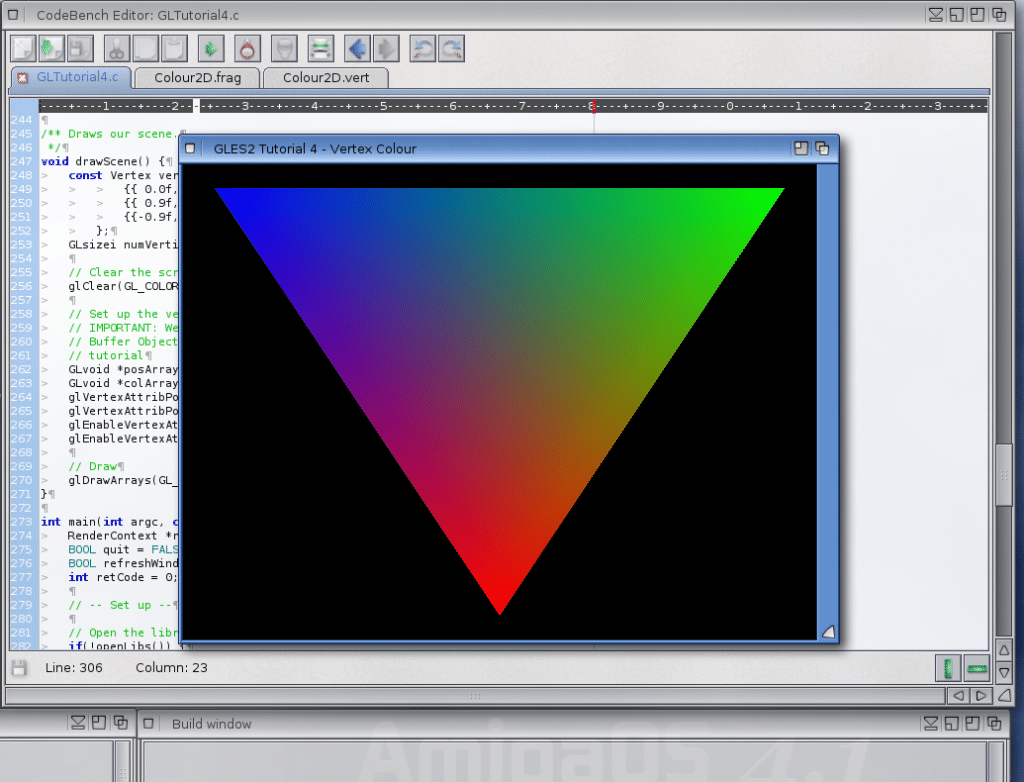
Task: Click the horizontal scrollbar right arrow
Action: [x=981, y=696]
